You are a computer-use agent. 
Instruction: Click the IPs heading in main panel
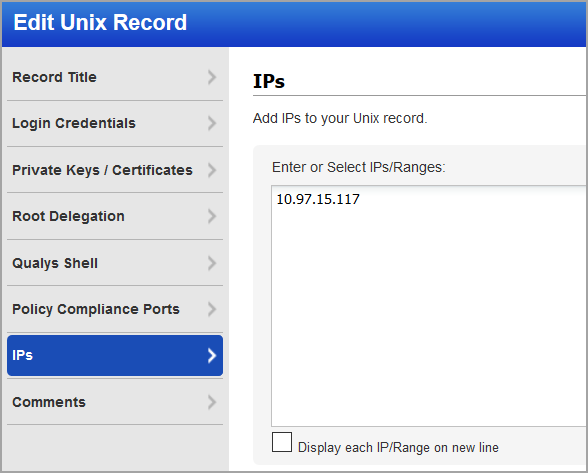coord(269,81)
